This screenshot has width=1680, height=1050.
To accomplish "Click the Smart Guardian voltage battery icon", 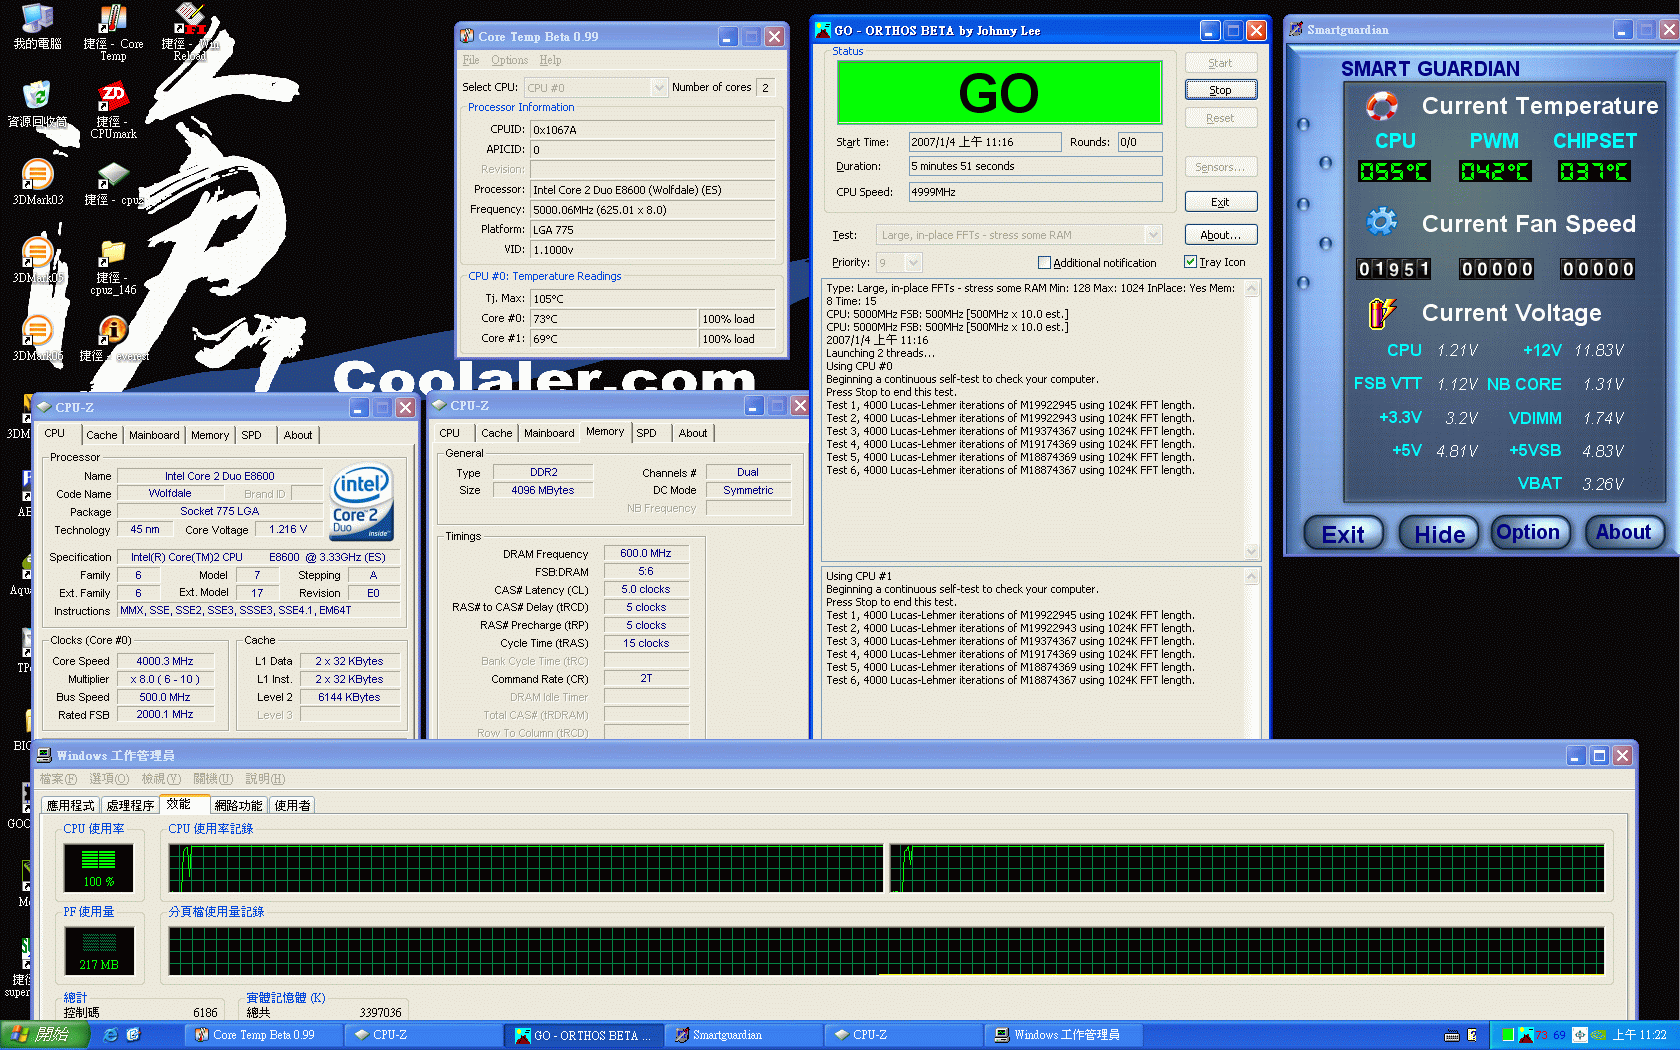I will (1381, 313).
